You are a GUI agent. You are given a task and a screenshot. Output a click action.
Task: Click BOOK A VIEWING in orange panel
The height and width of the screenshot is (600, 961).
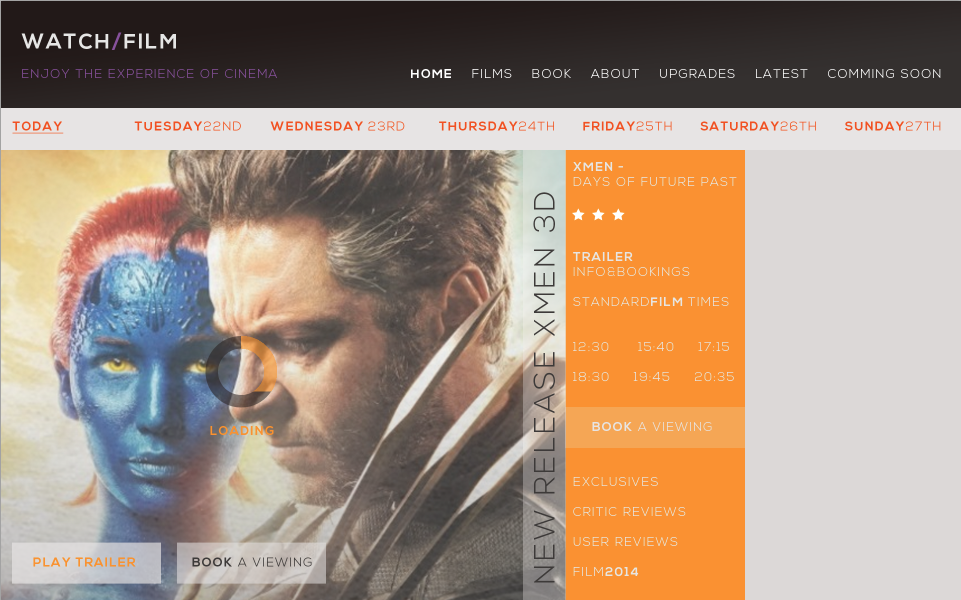pos(655,427)
